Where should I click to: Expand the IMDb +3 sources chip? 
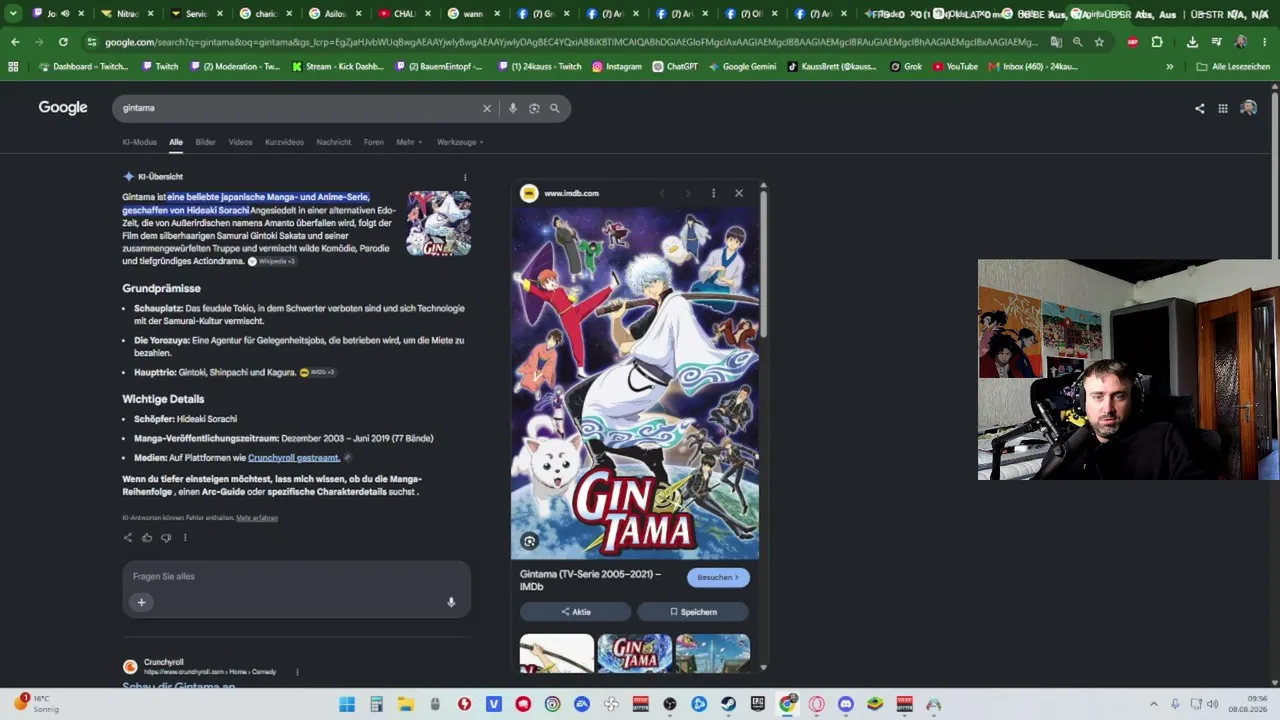tap(317, 372)
